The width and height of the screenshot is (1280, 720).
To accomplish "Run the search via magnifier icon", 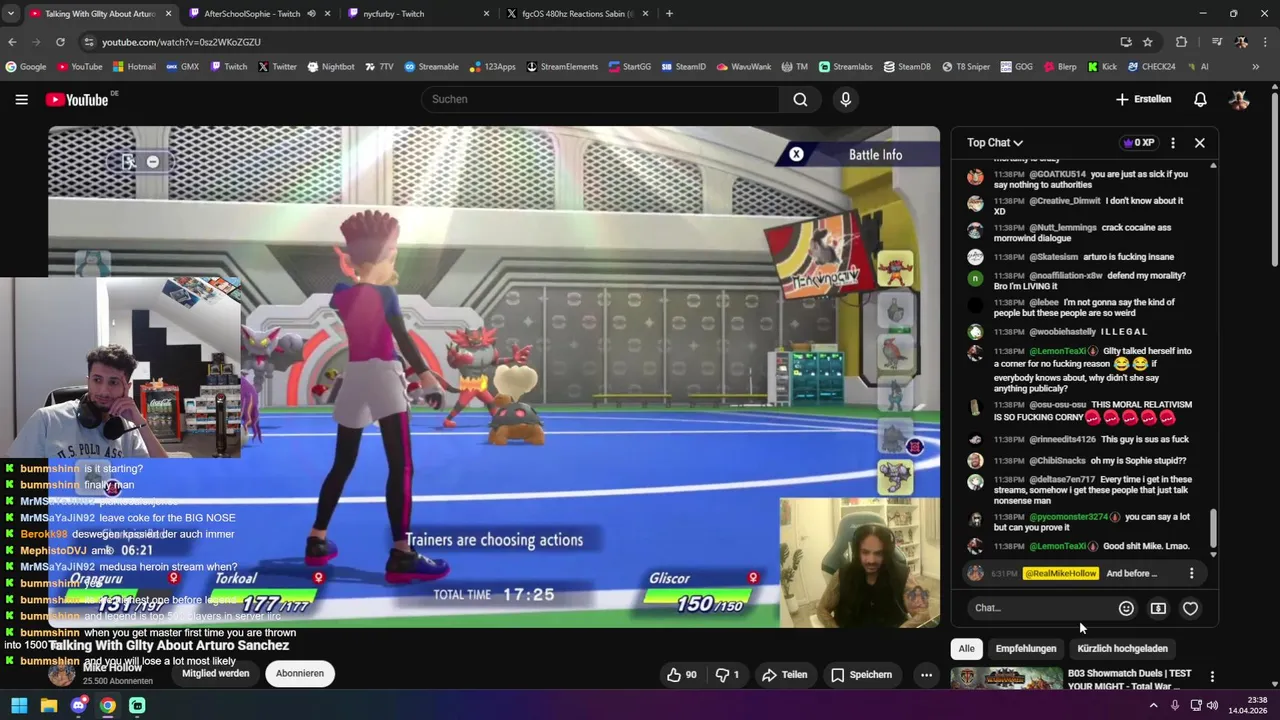I will pos(800,99).
